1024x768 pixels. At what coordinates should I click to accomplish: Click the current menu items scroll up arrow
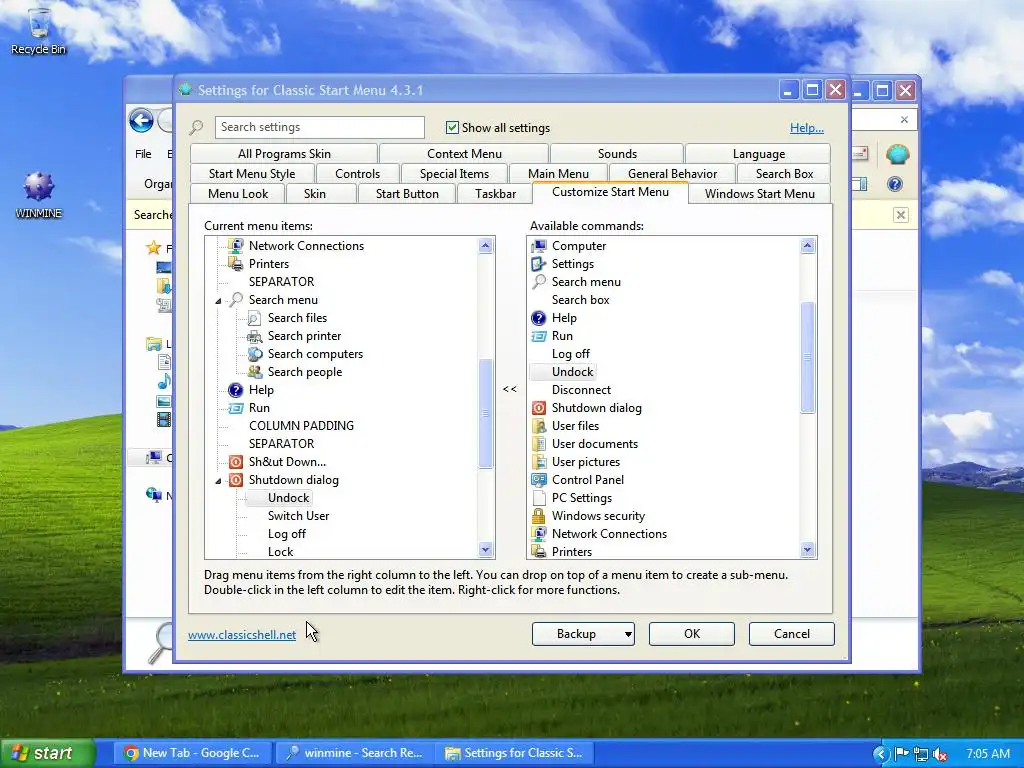point(485,246)
